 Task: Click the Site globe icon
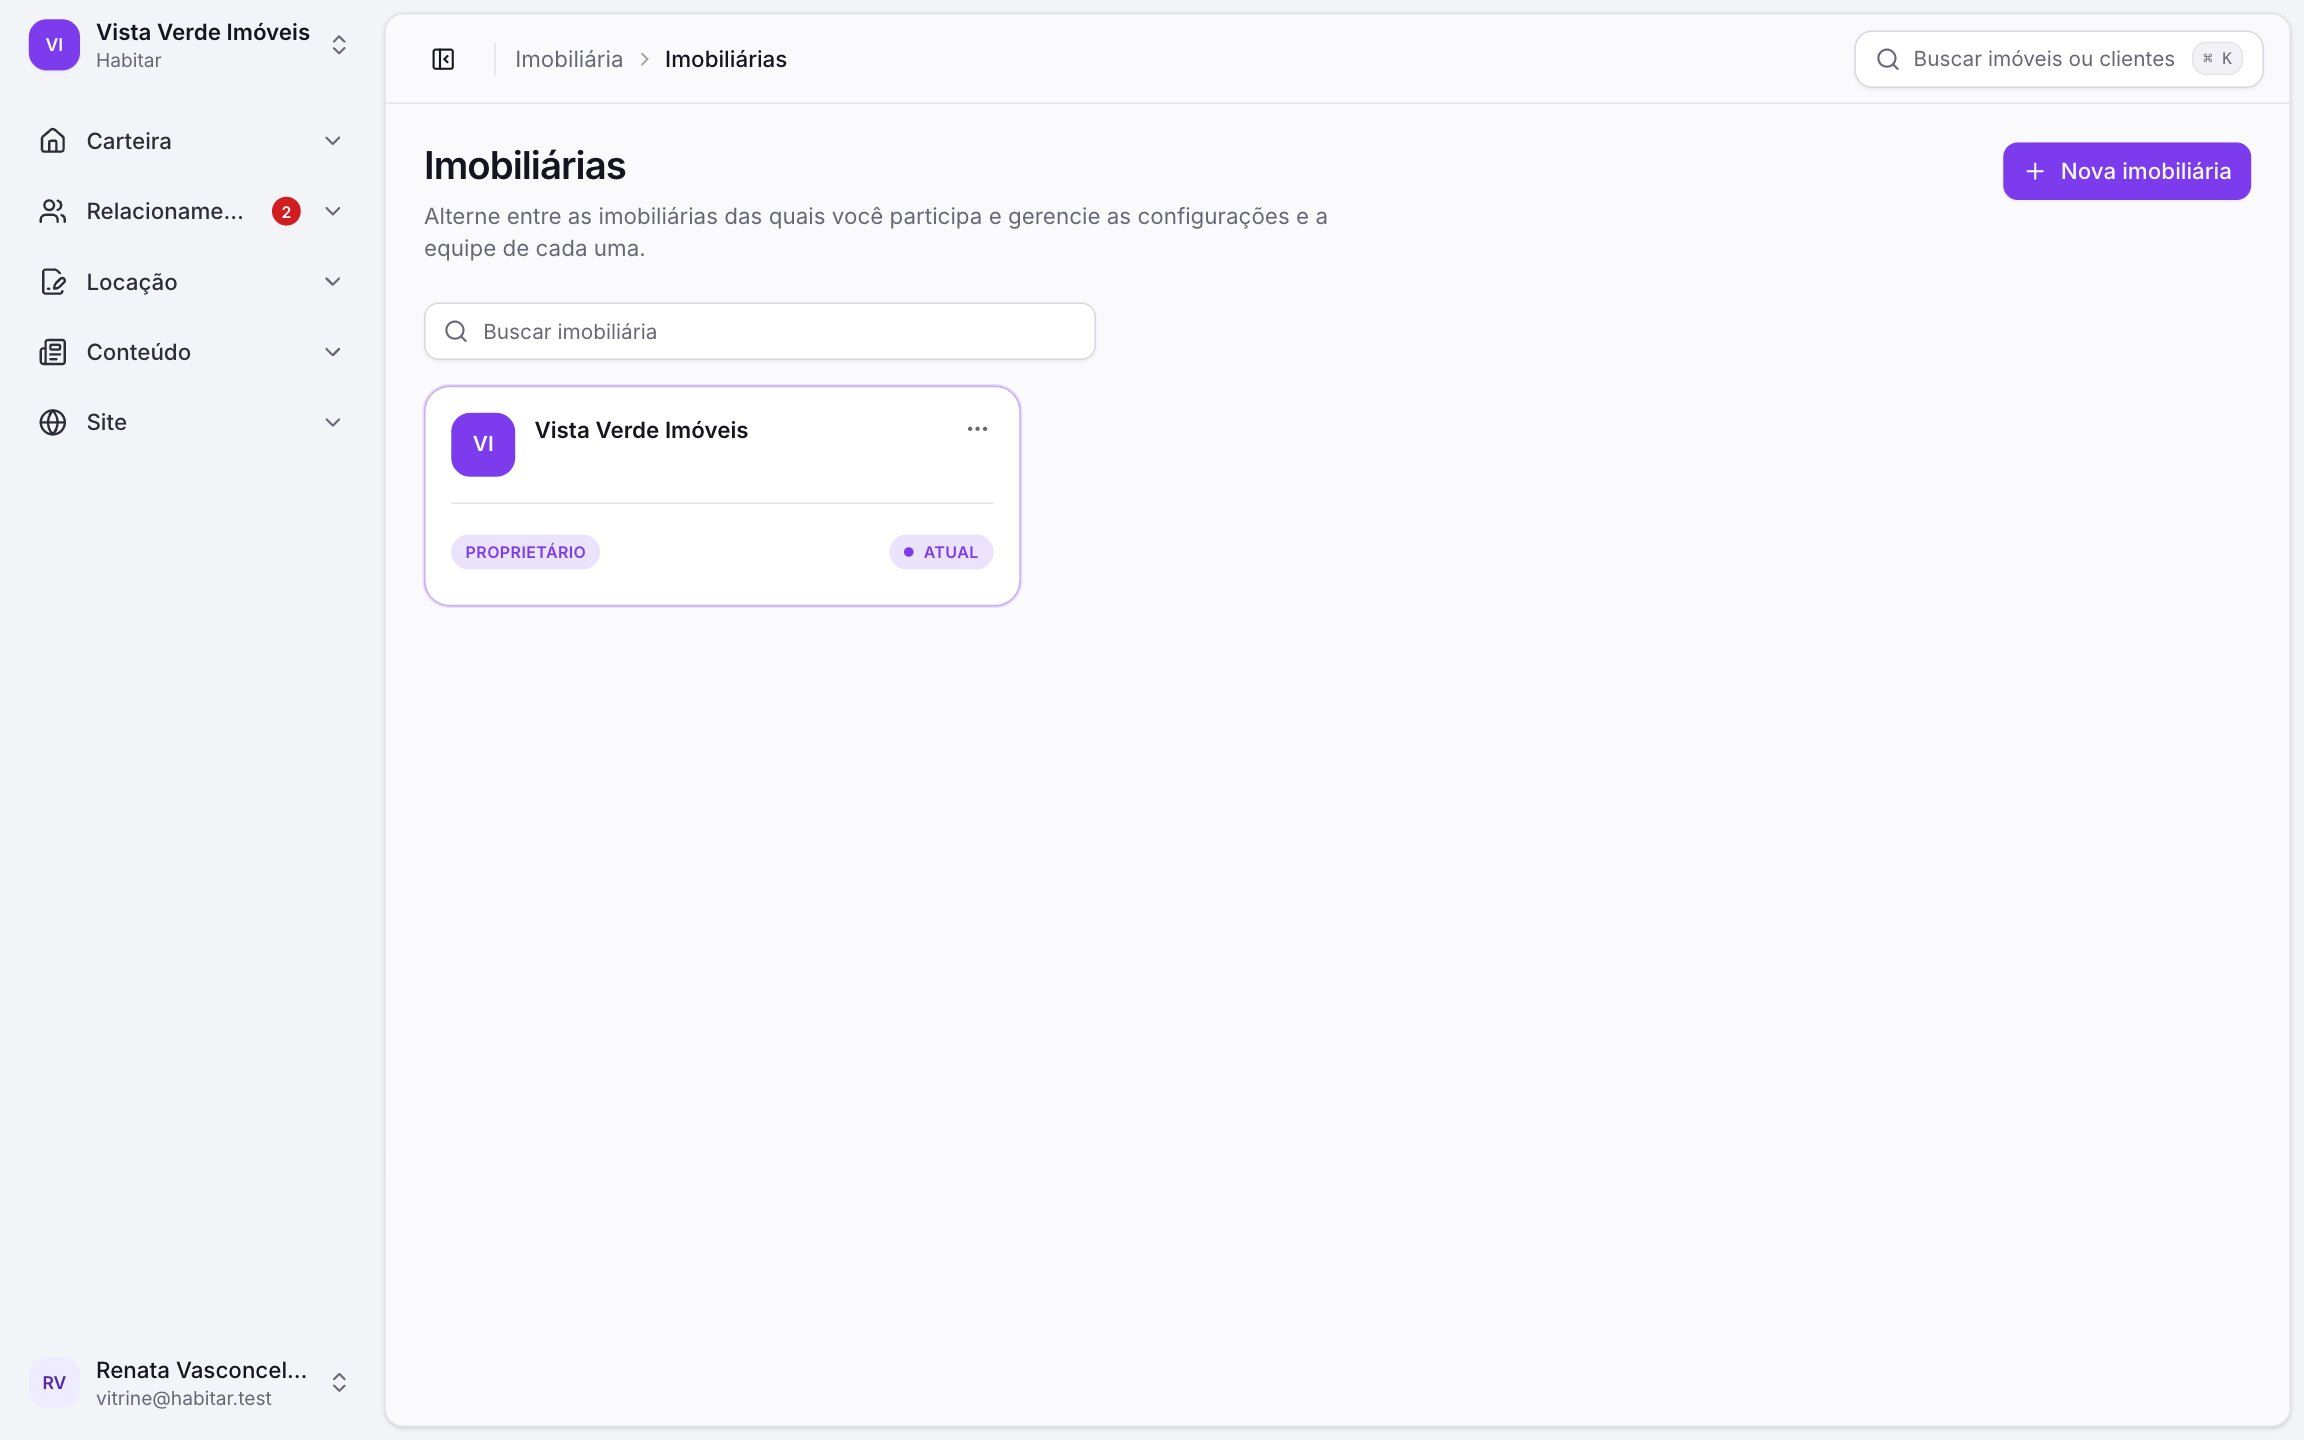point(53,422)
